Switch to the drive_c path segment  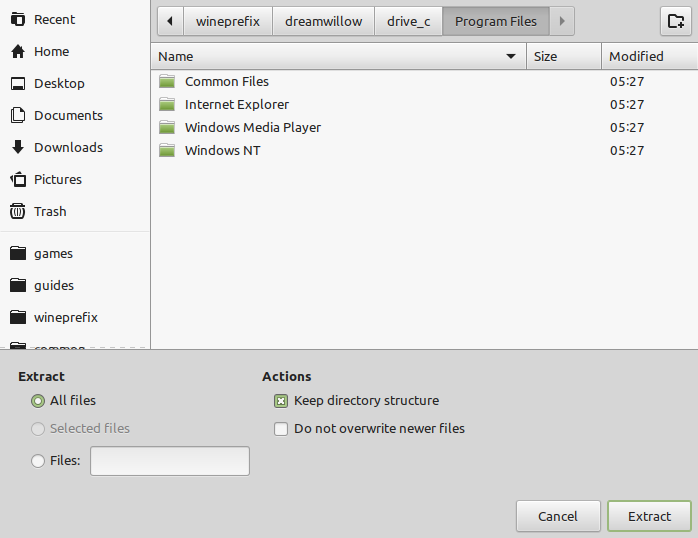click(409, 21)
